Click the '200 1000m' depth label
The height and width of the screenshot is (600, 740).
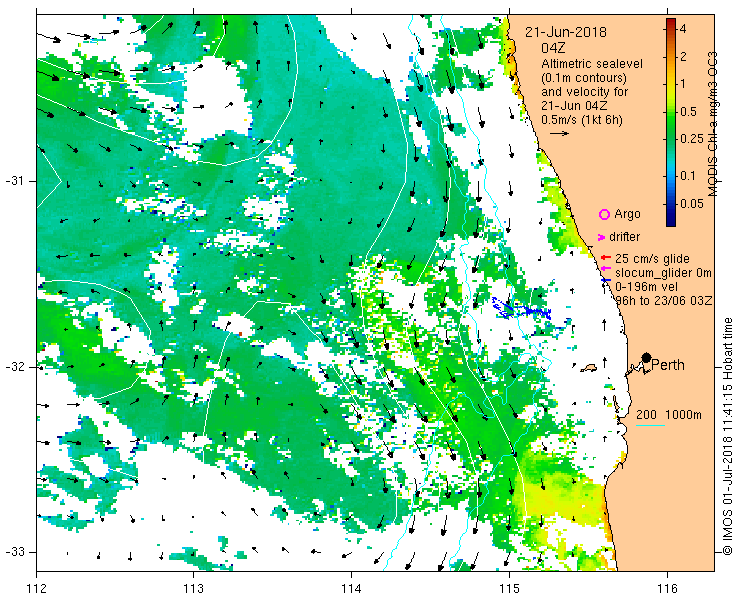(x=669, y=415)
